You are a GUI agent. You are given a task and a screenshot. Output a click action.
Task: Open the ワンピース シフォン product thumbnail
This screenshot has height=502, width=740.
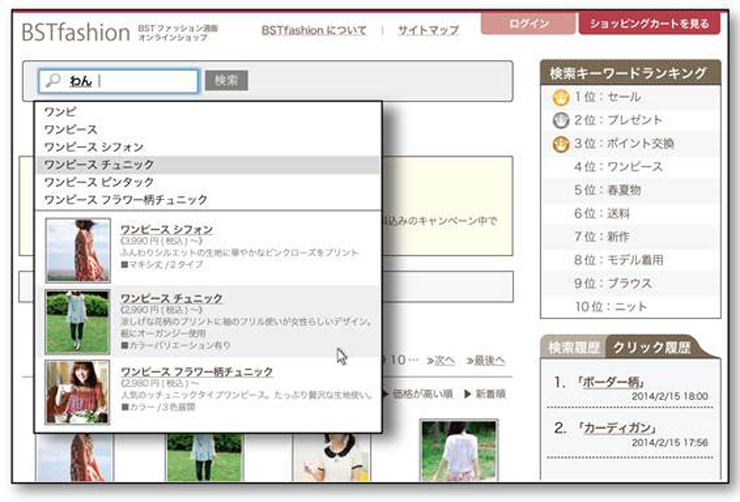(x=77, y=250)
